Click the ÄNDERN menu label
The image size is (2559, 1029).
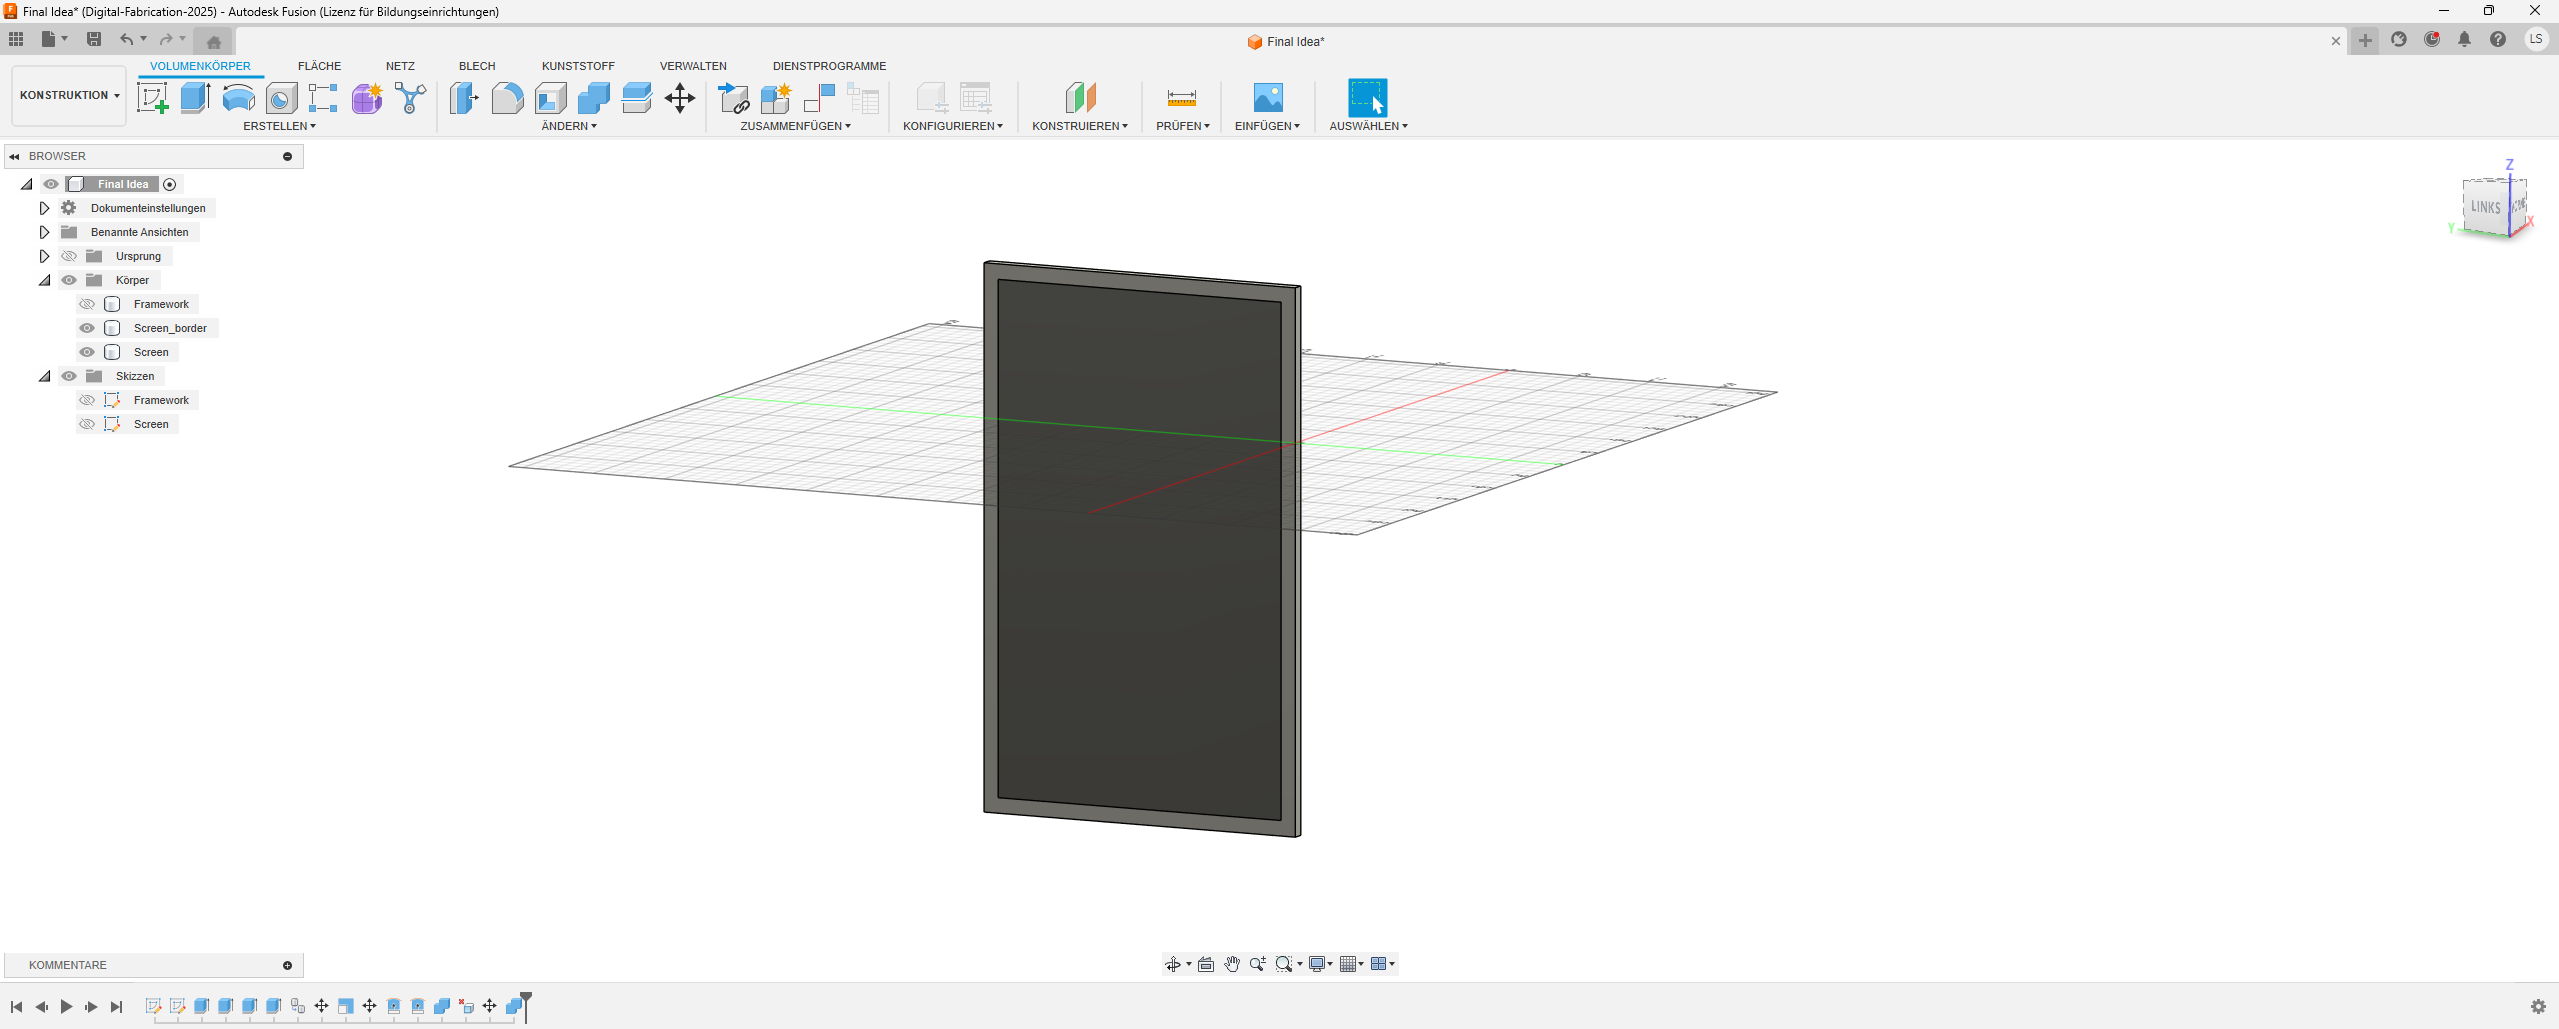tap(568, 126)
